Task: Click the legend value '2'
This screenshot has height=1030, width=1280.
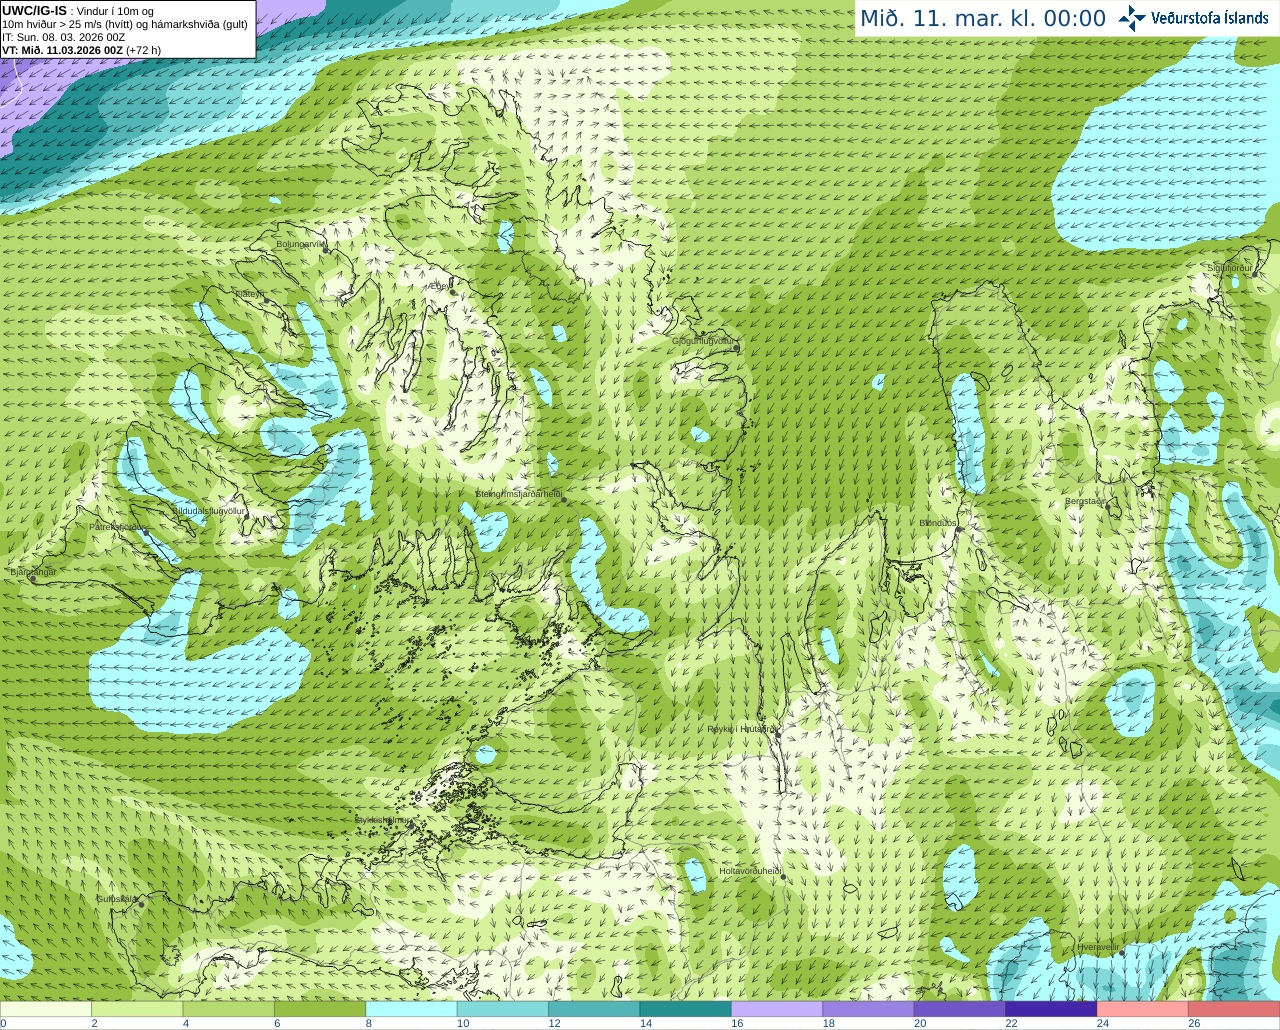Action: [94, 1023]
